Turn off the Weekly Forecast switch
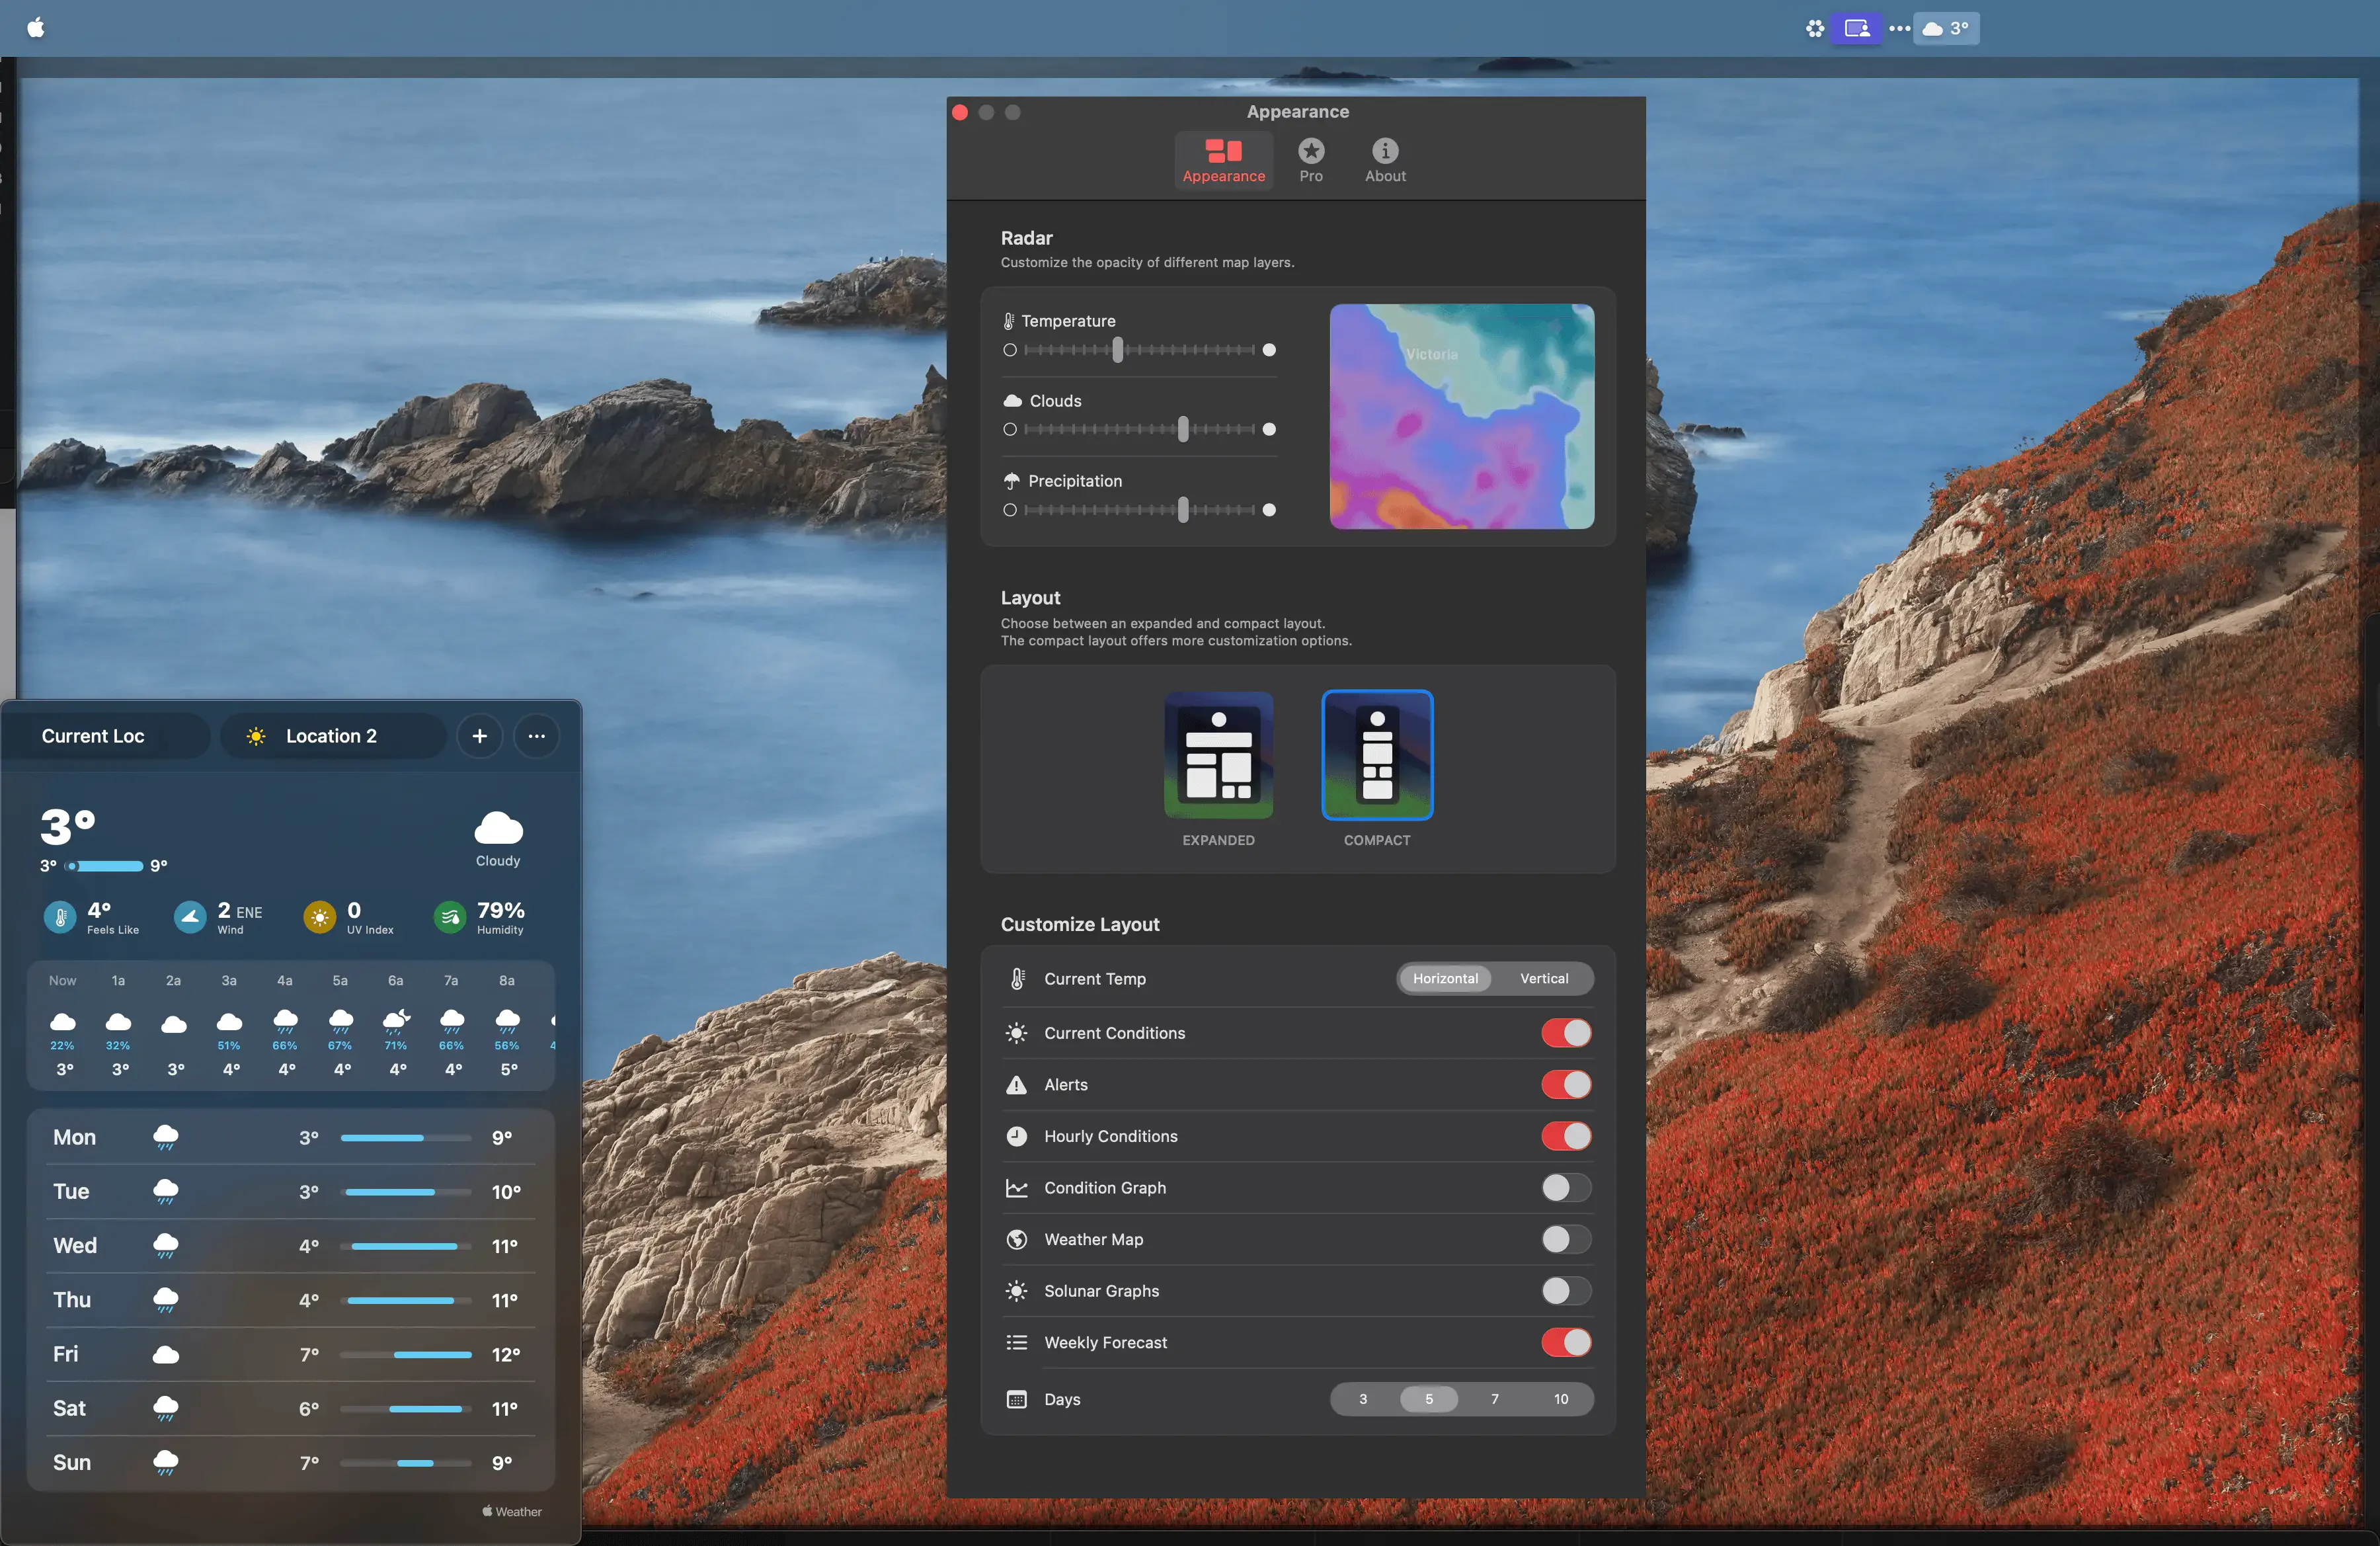This screenshot has height=1546, width=2380. click(1565, 1343)
